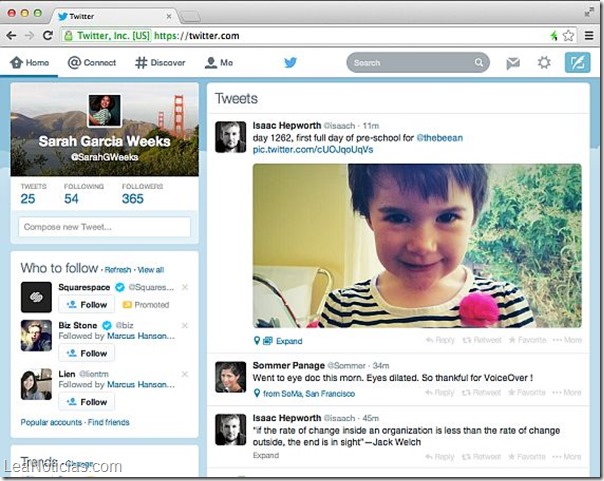Open Popular accounts link
The height and width of the screenshot is (481, 604).
(x=51, y=422)
